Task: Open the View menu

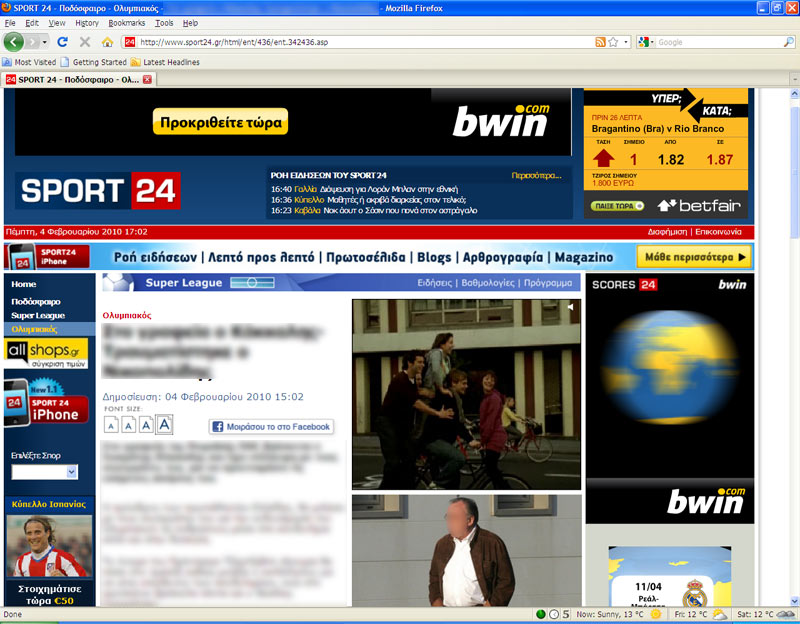Action: point(57,23)
